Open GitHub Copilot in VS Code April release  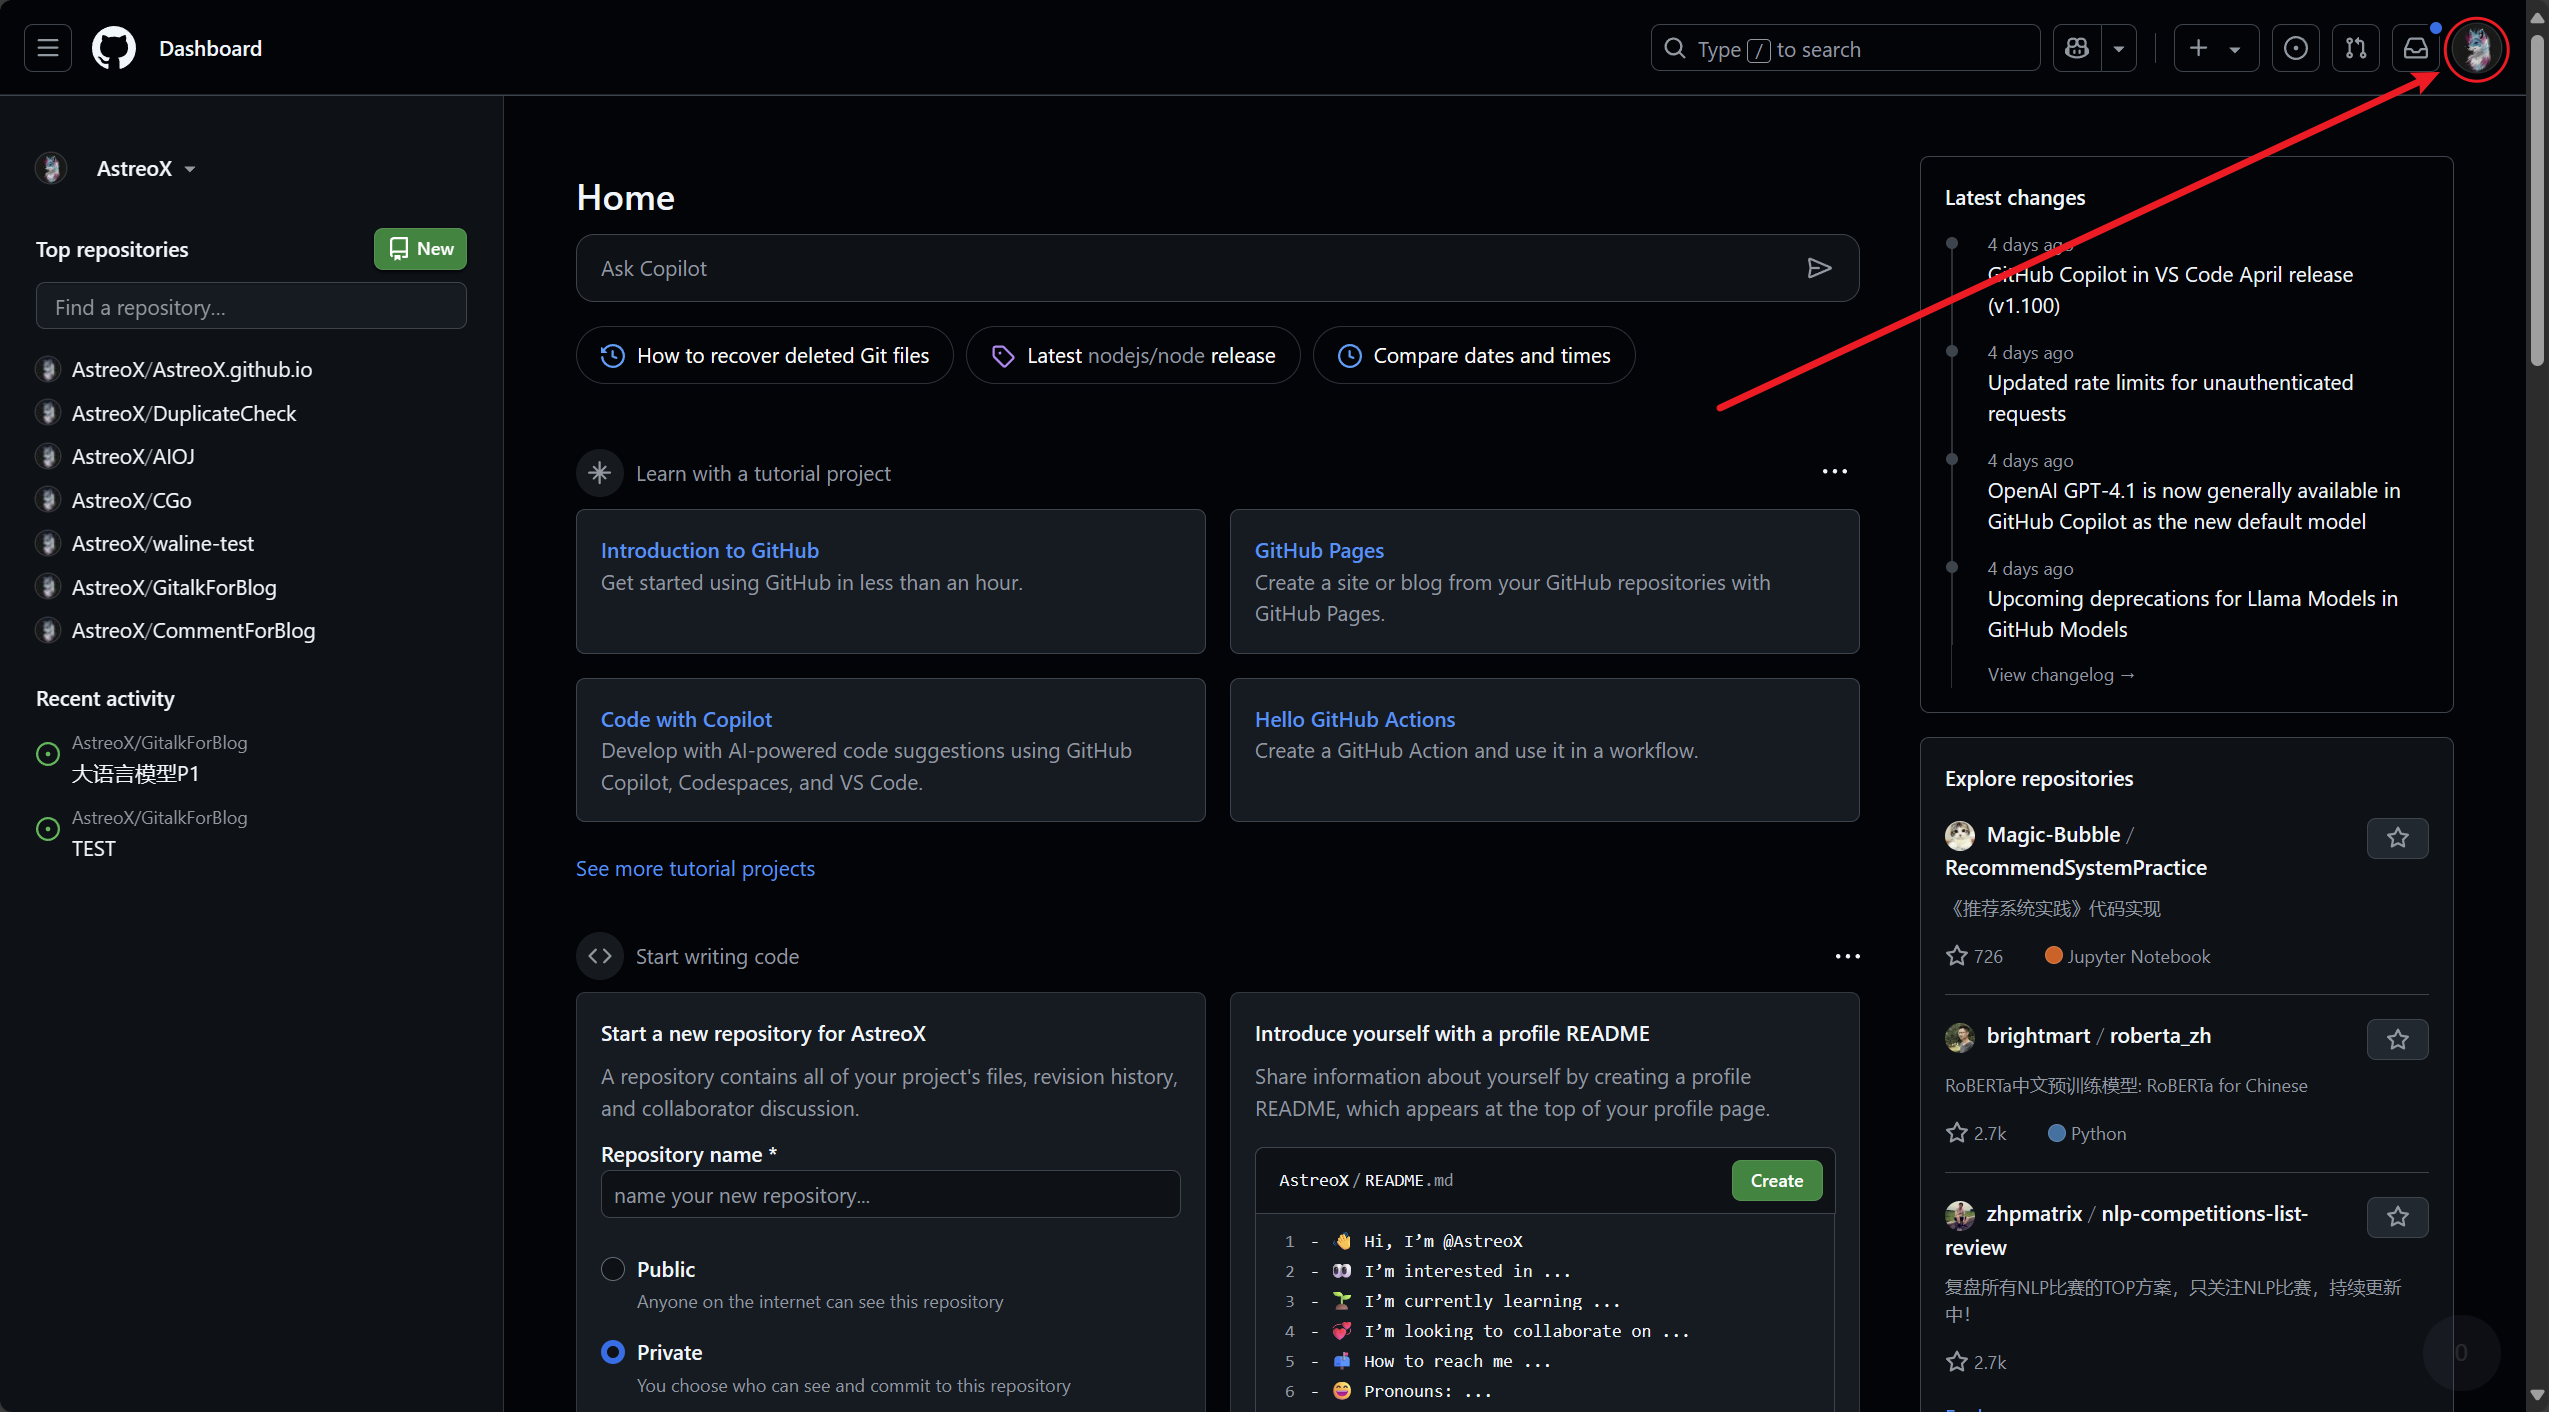tap(2170, 290)
